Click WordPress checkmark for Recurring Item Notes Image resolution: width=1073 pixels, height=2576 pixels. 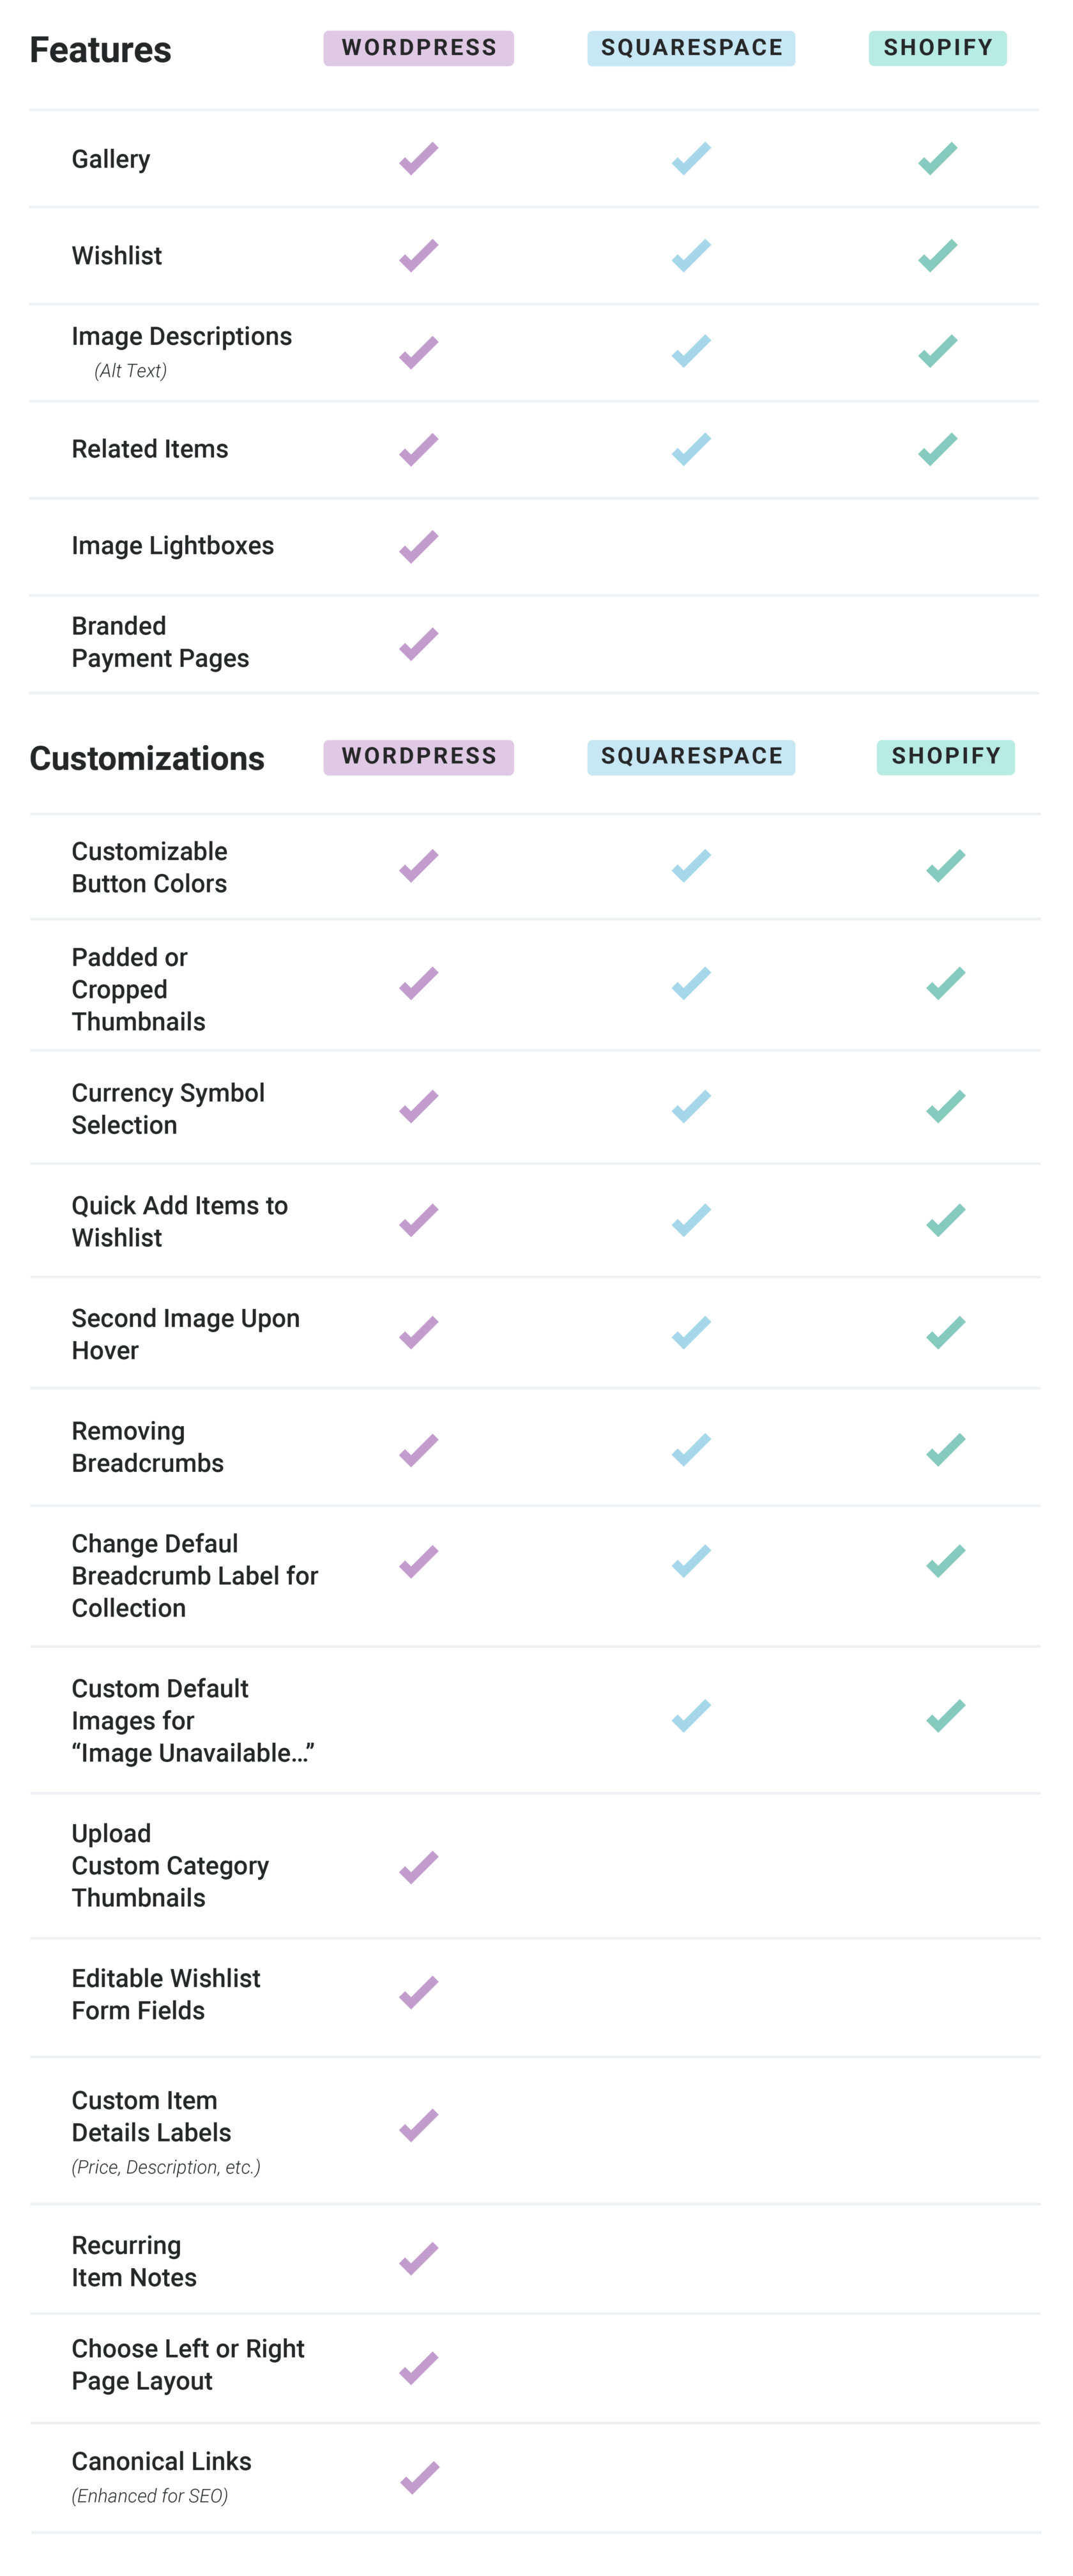click(x=418, y=2258)
